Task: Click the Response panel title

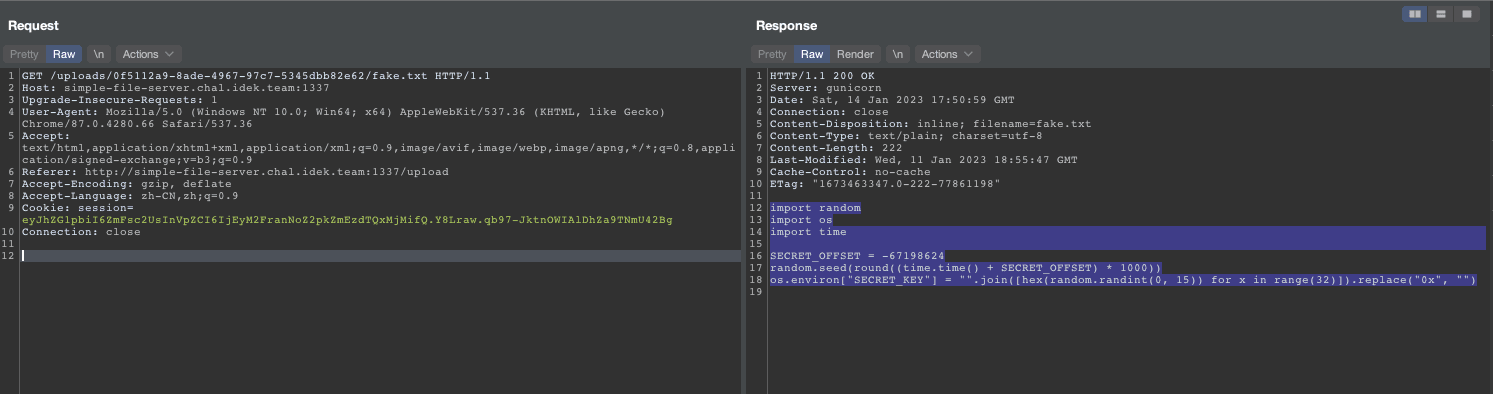Action: 786,25
